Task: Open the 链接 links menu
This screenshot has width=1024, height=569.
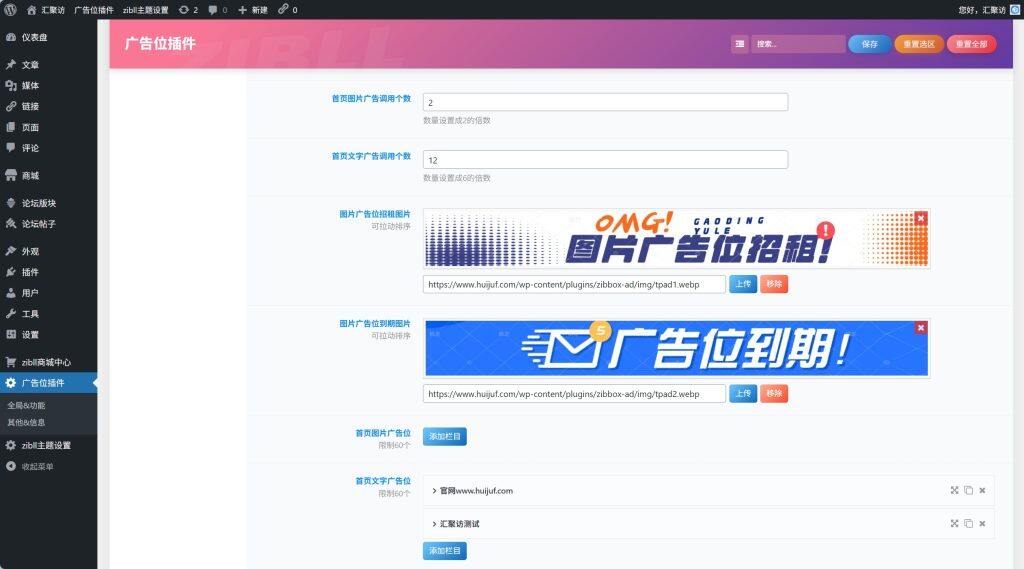Action: click(48, 106)
